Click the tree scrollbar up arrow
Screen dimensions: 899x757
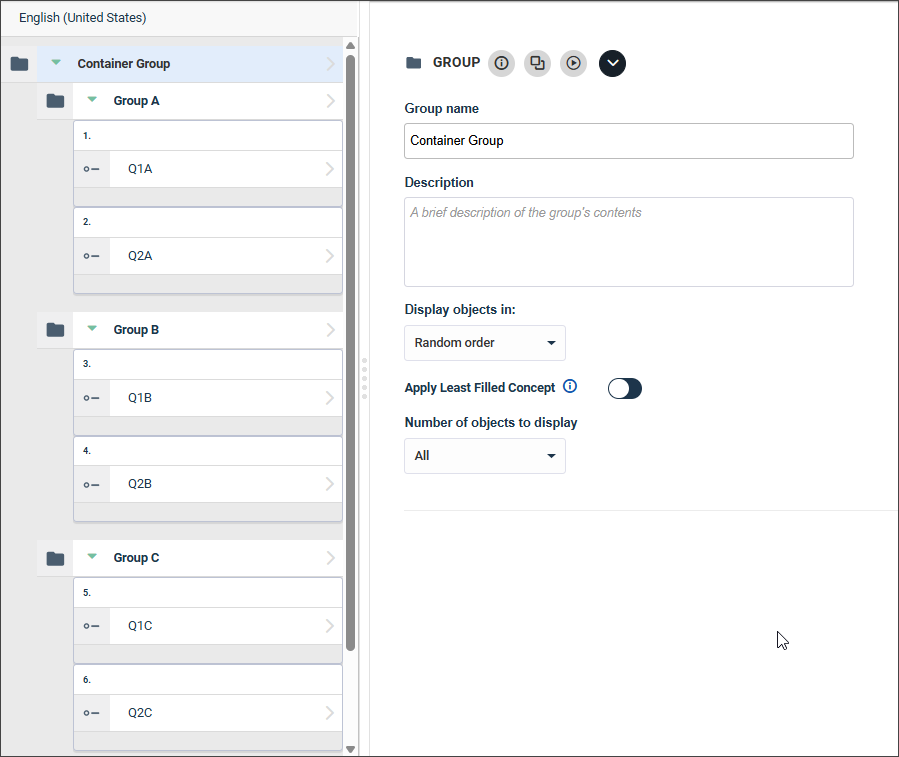coord(350,46)
